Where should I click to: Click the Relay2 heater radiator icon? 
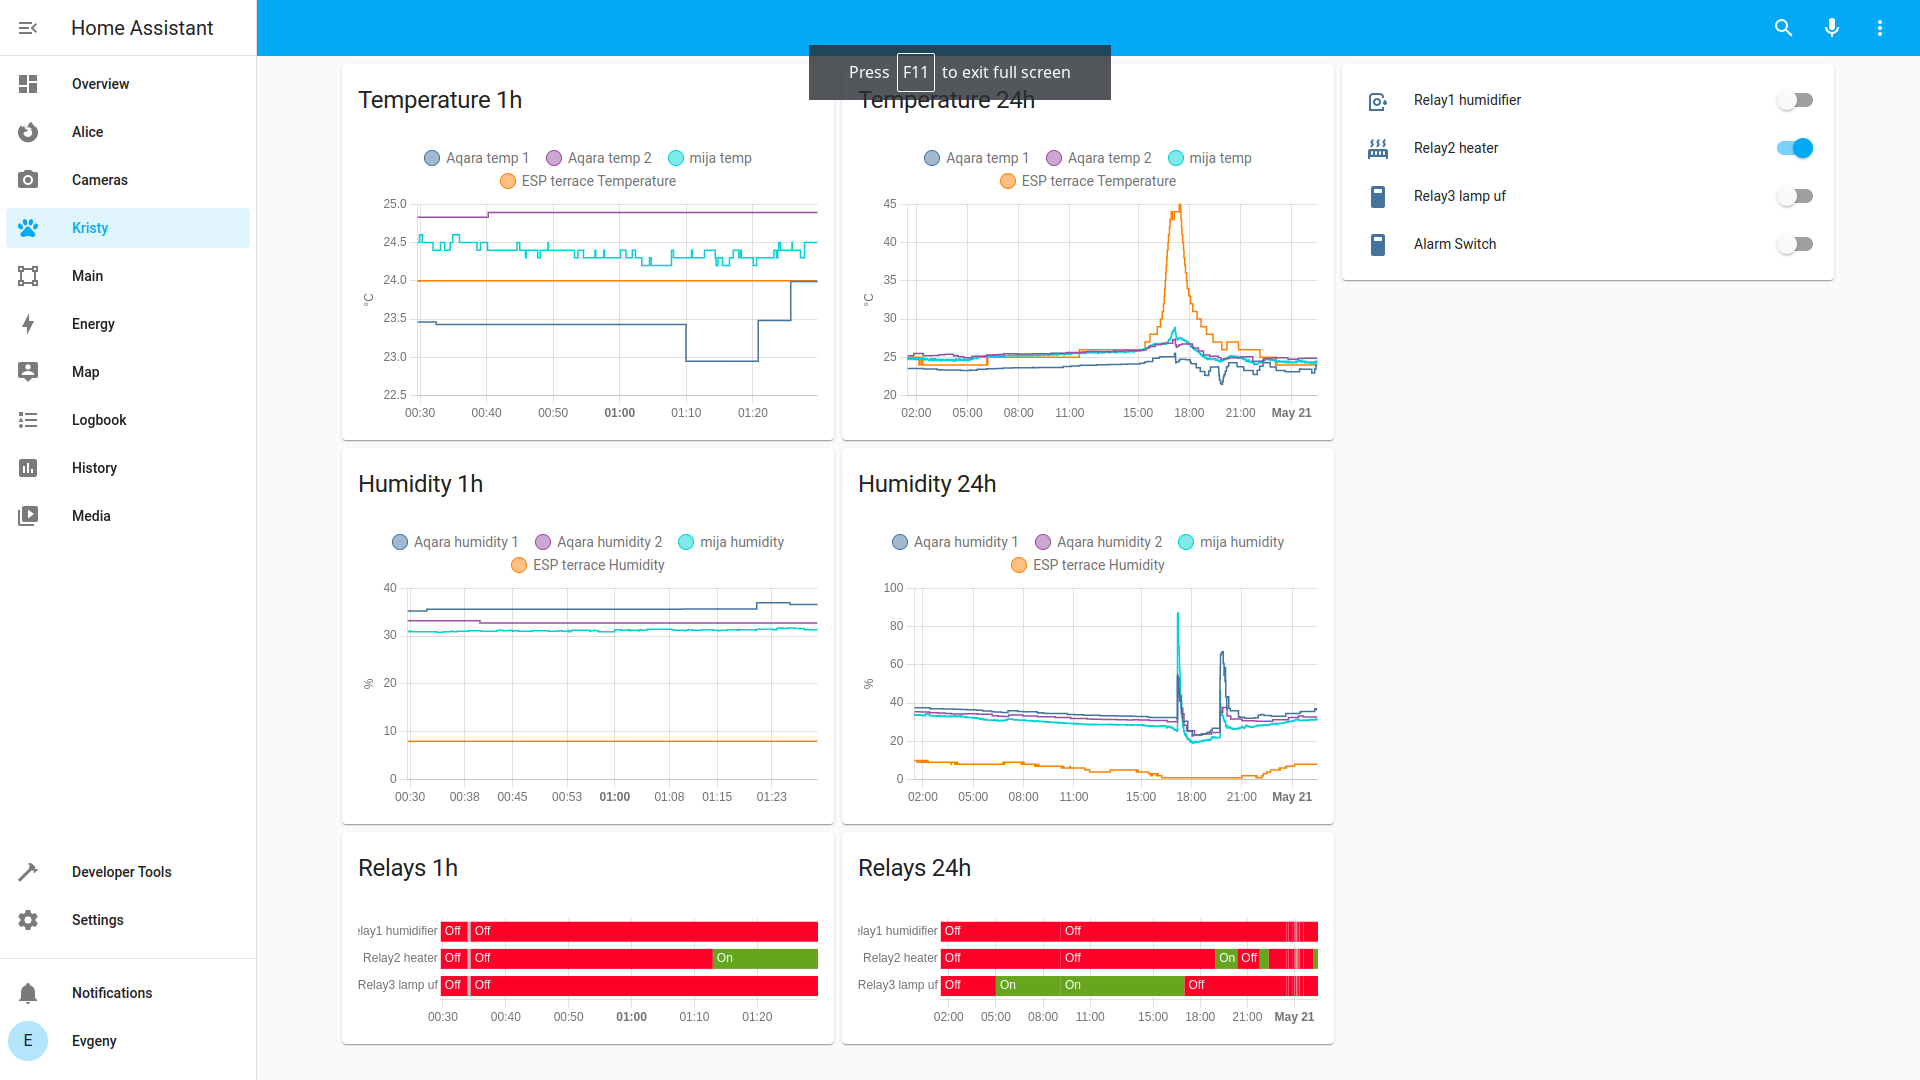1377,148
